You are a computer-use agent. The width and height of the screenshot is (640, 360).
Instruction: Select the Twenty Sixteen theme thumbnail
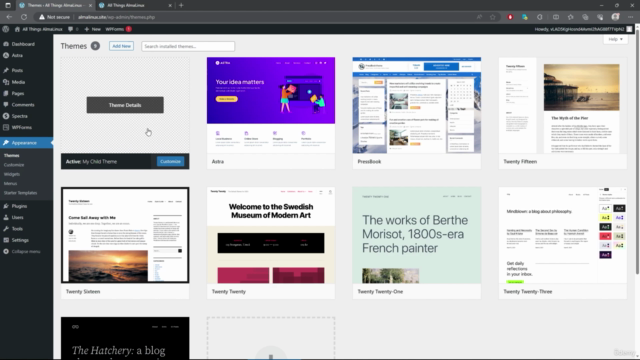pos(125,235)
